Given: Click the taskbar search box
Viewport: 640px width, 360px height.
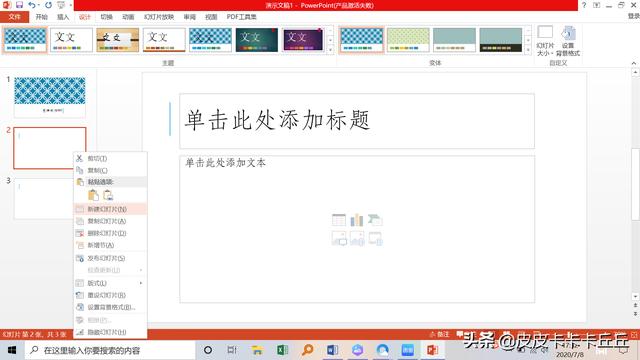Looking at the screenshot, I should pyautogui.click(x=109, y=350).
